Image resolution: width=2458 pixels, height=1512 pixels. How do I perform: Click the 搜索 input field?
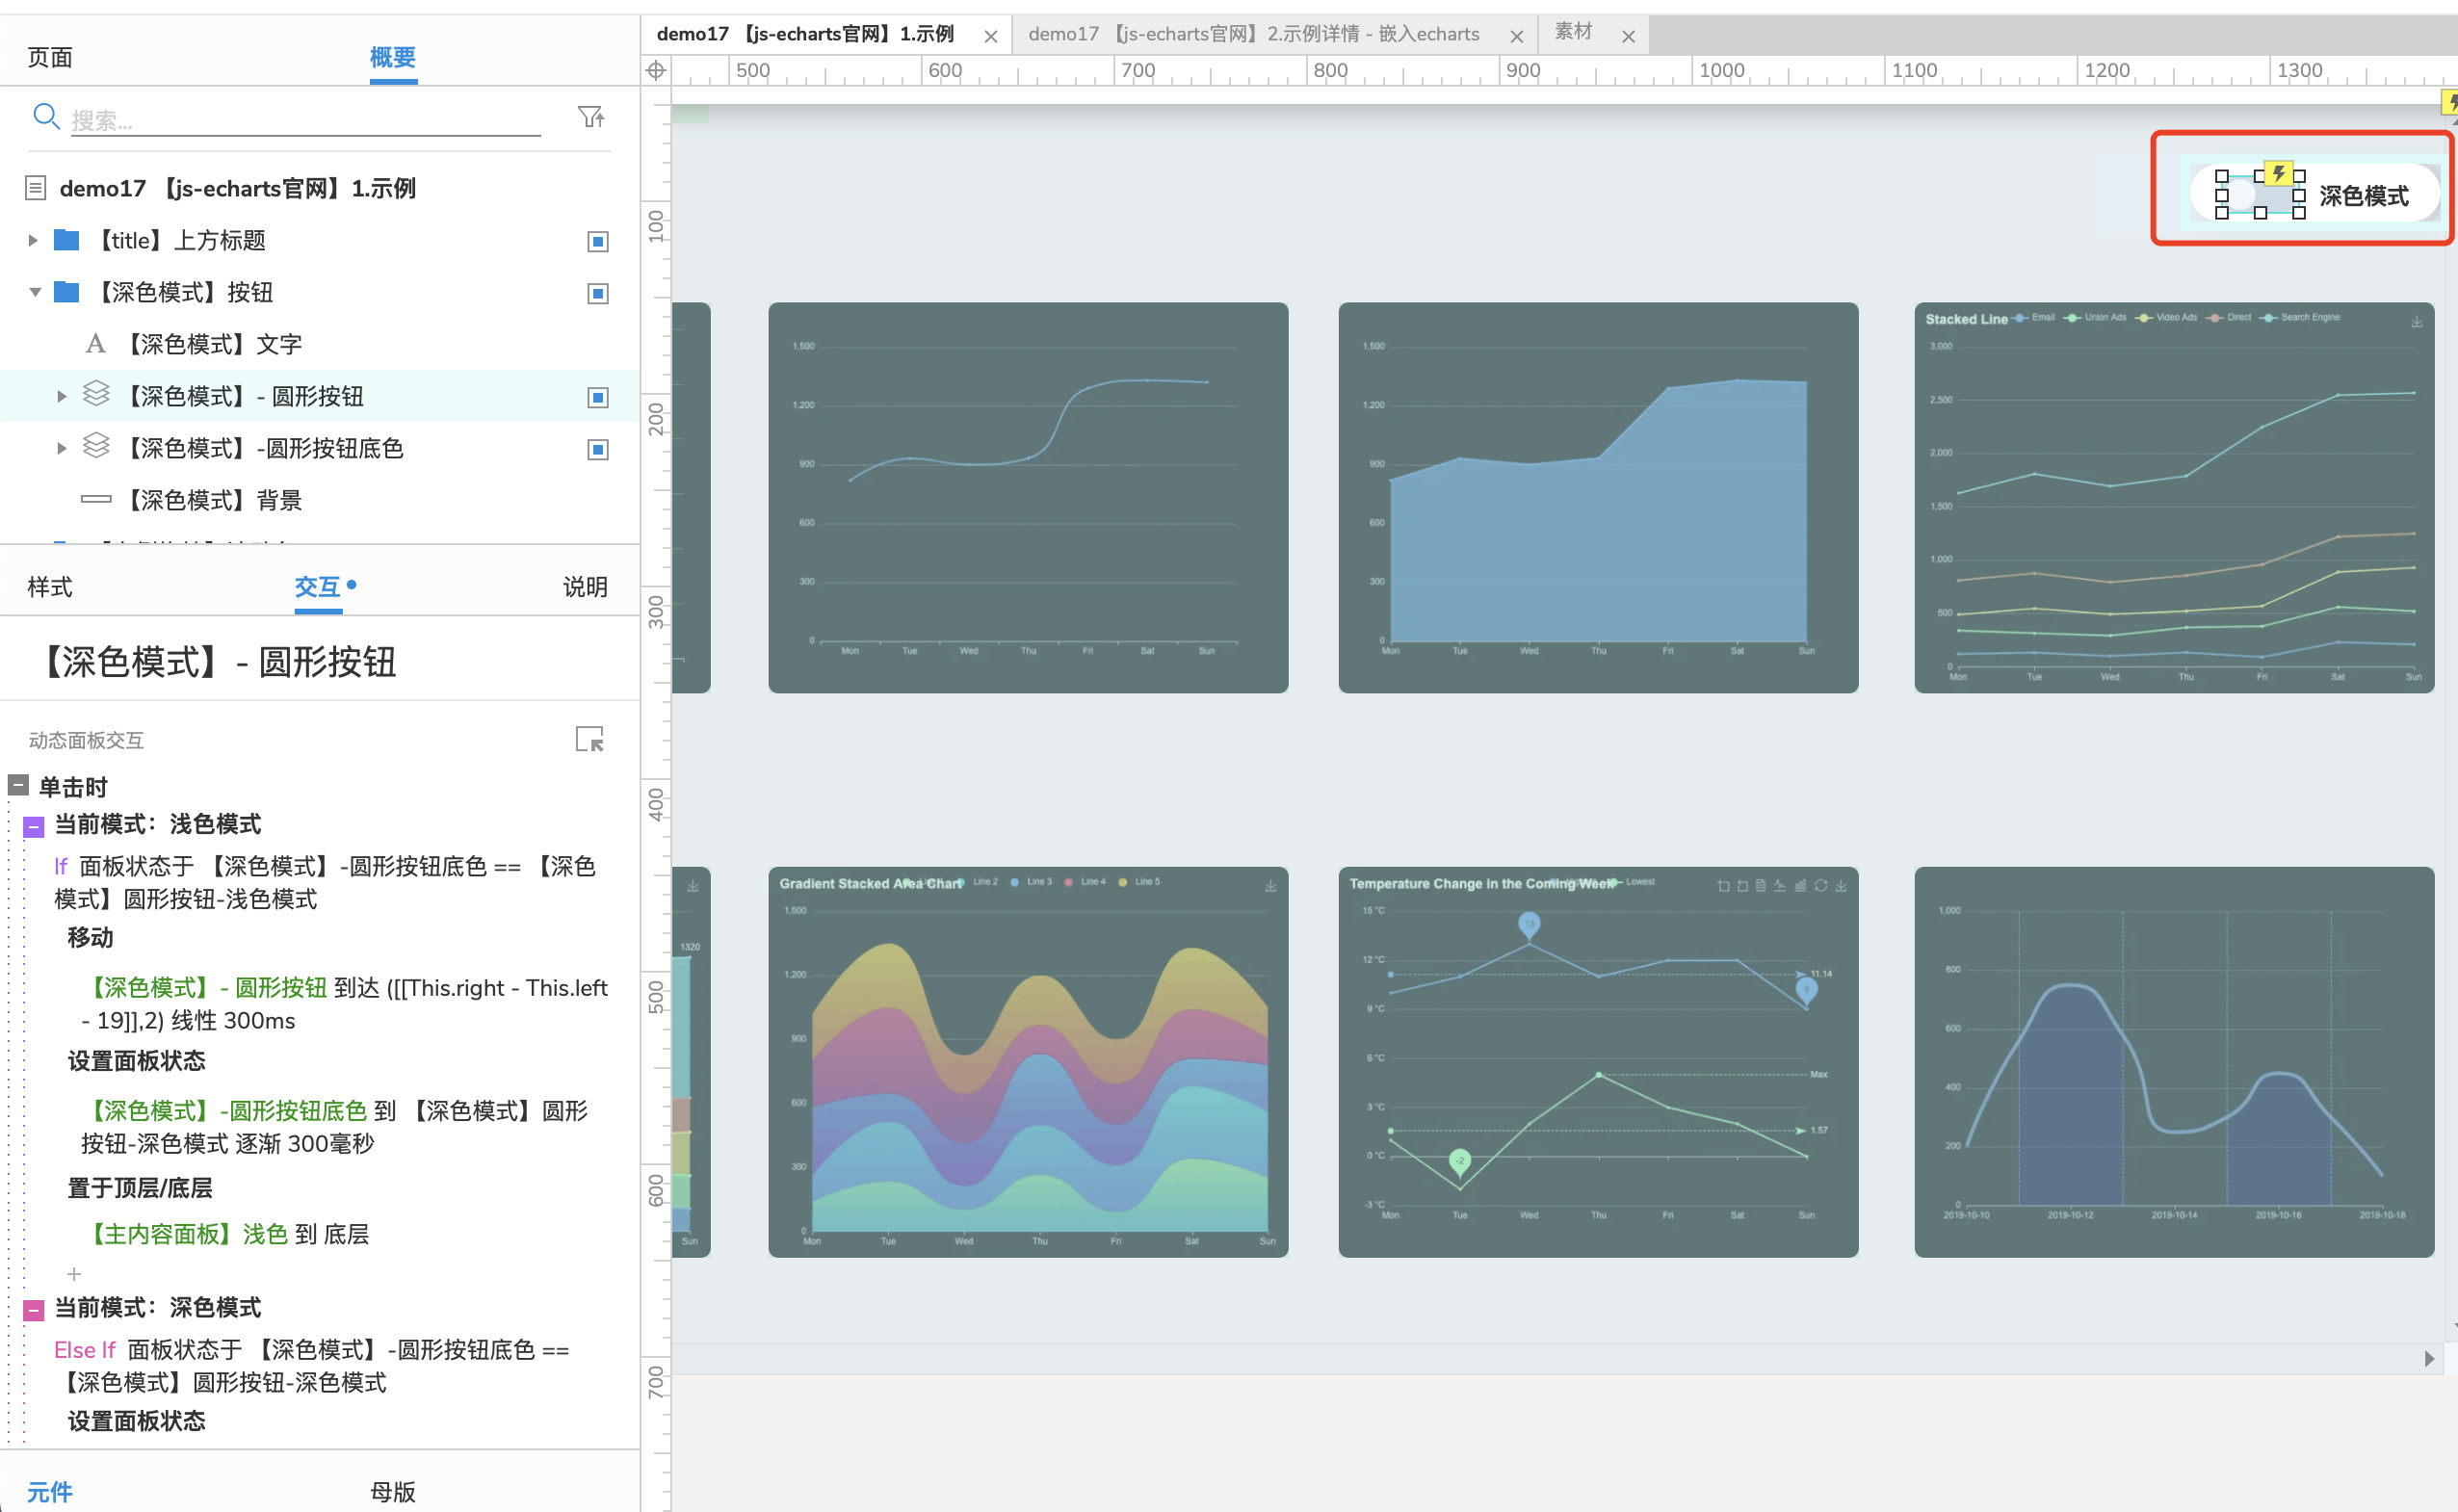coord(305,120)
